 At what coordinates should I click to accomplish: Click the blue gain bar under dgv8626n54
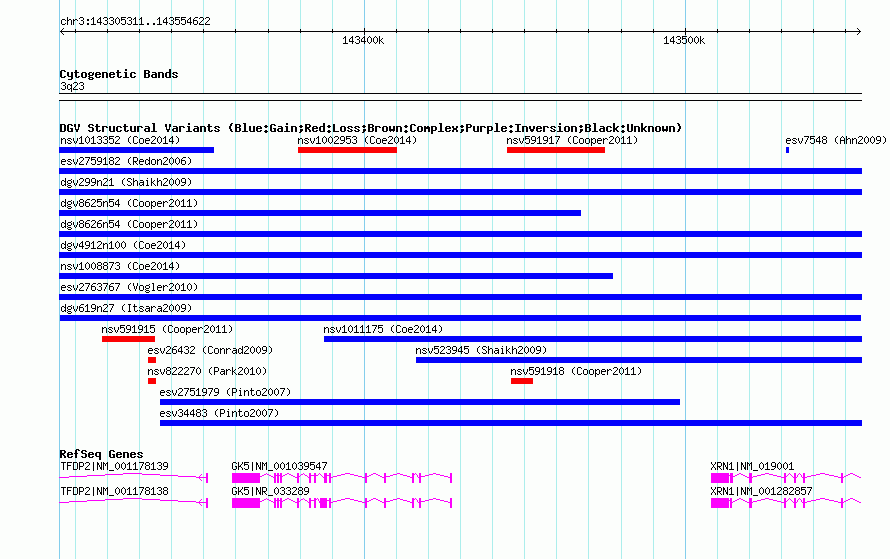[460, 234]
